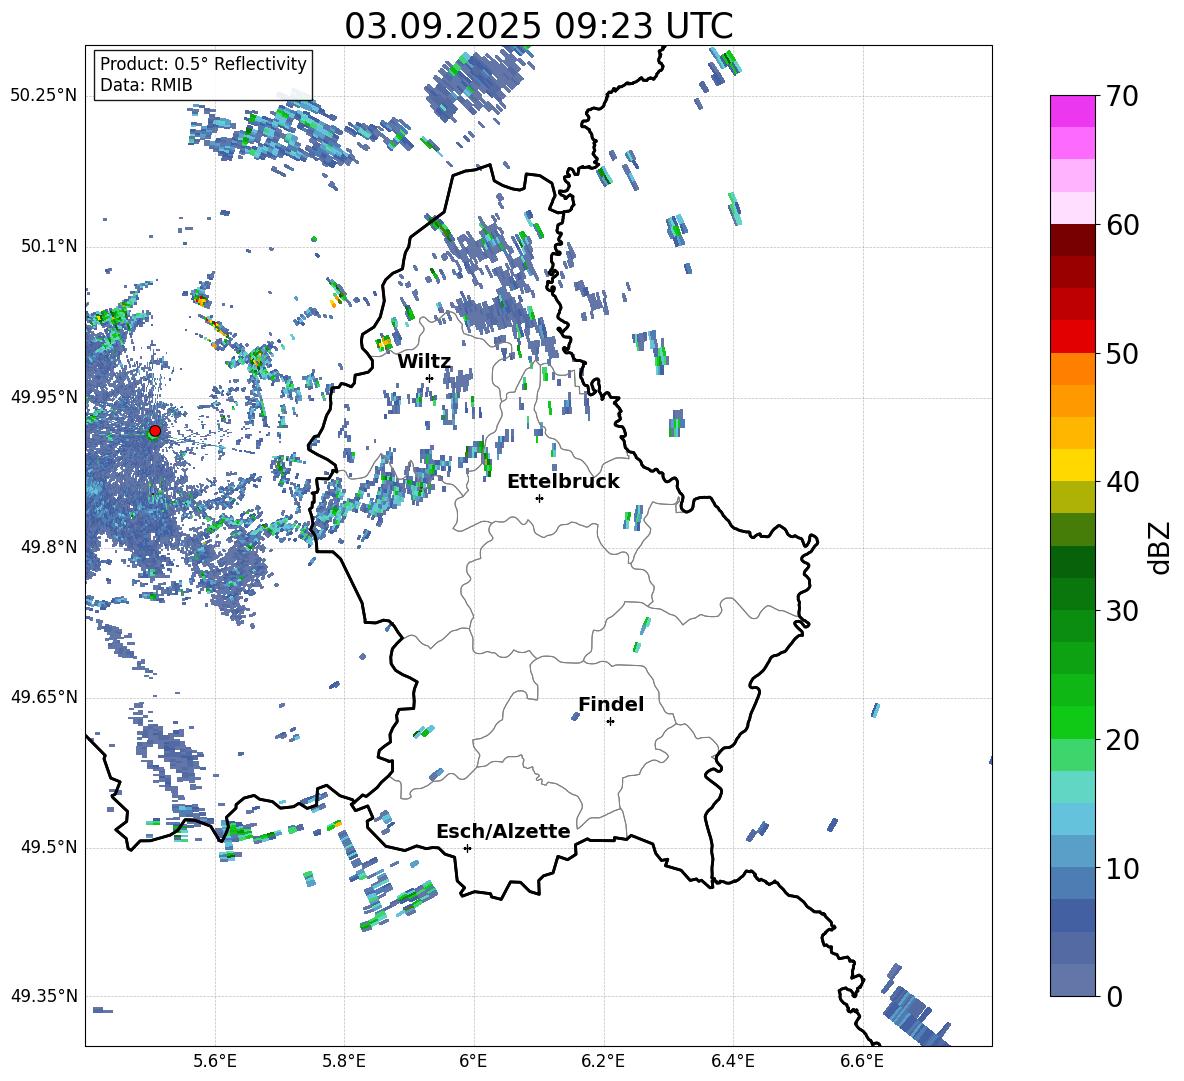The width and height of the screenshot is (1184, 1081).
Task: Click the dark maroon swatch below 60 dBZ
Action: [x=1073, y=240]
